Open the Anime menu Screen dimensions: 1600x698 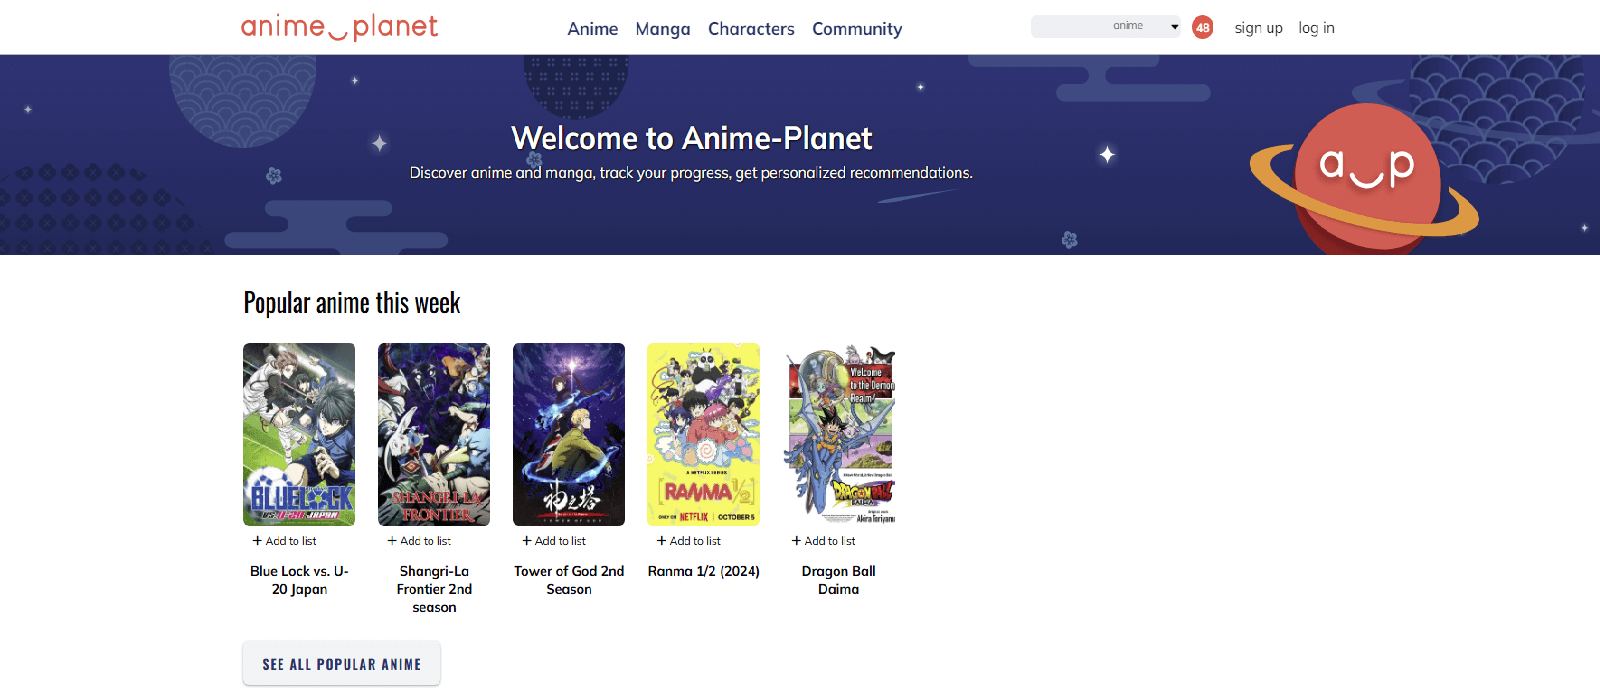[x=592, y=29]
